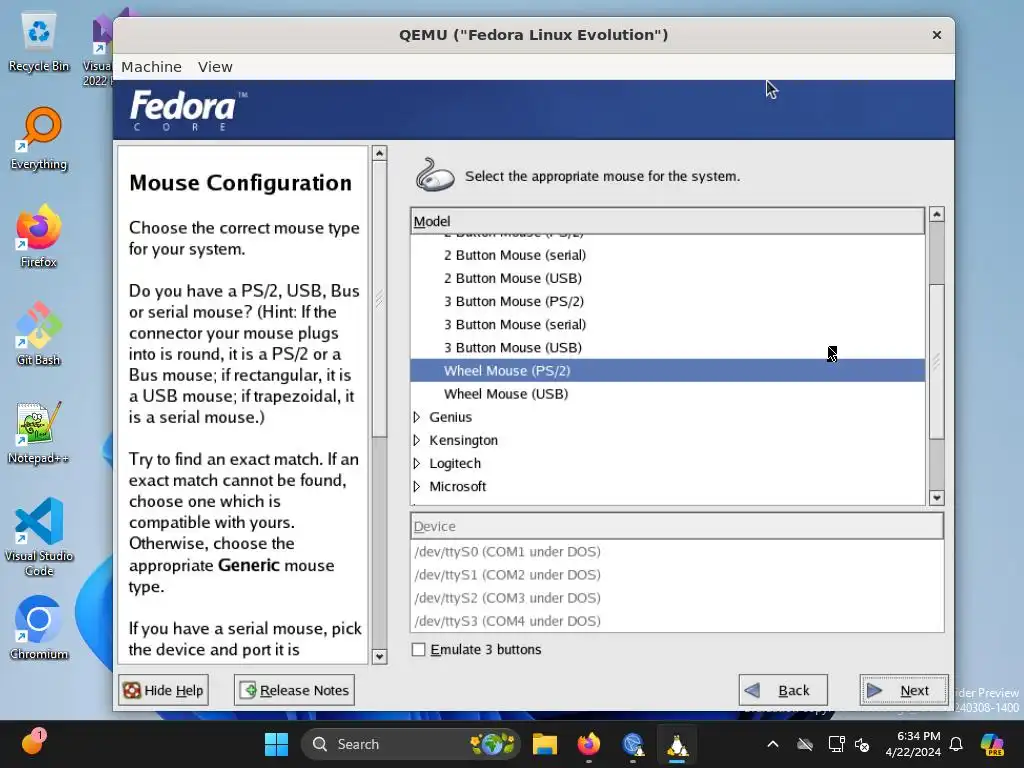Open the Release Notes
The height and width of the screenshot is (768, 1024).
tap(295, 690)
